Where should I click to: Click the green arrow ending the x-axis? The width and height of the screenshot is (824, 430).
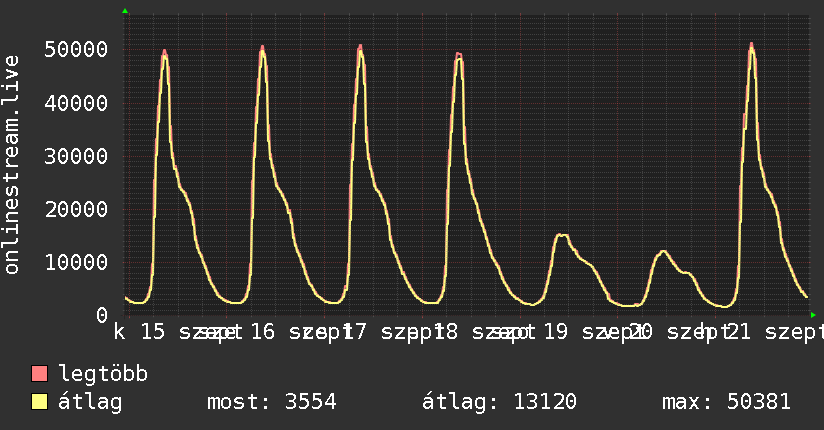point(813,315)
